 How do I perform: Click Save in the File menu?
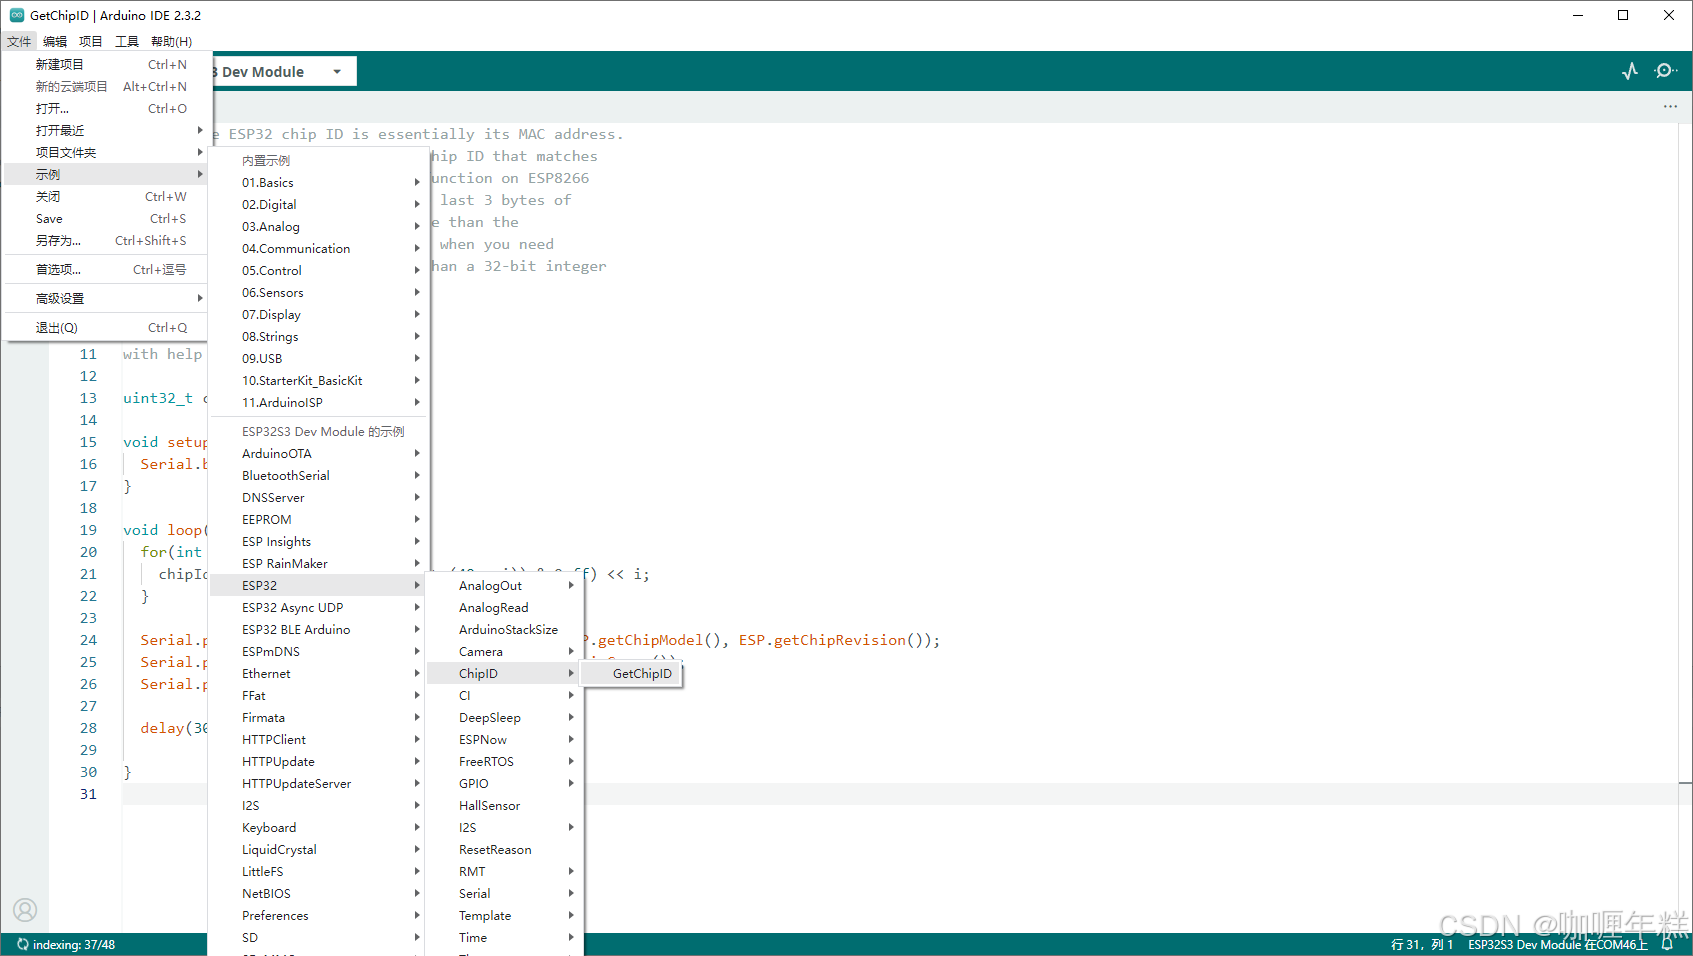[106, 218]
